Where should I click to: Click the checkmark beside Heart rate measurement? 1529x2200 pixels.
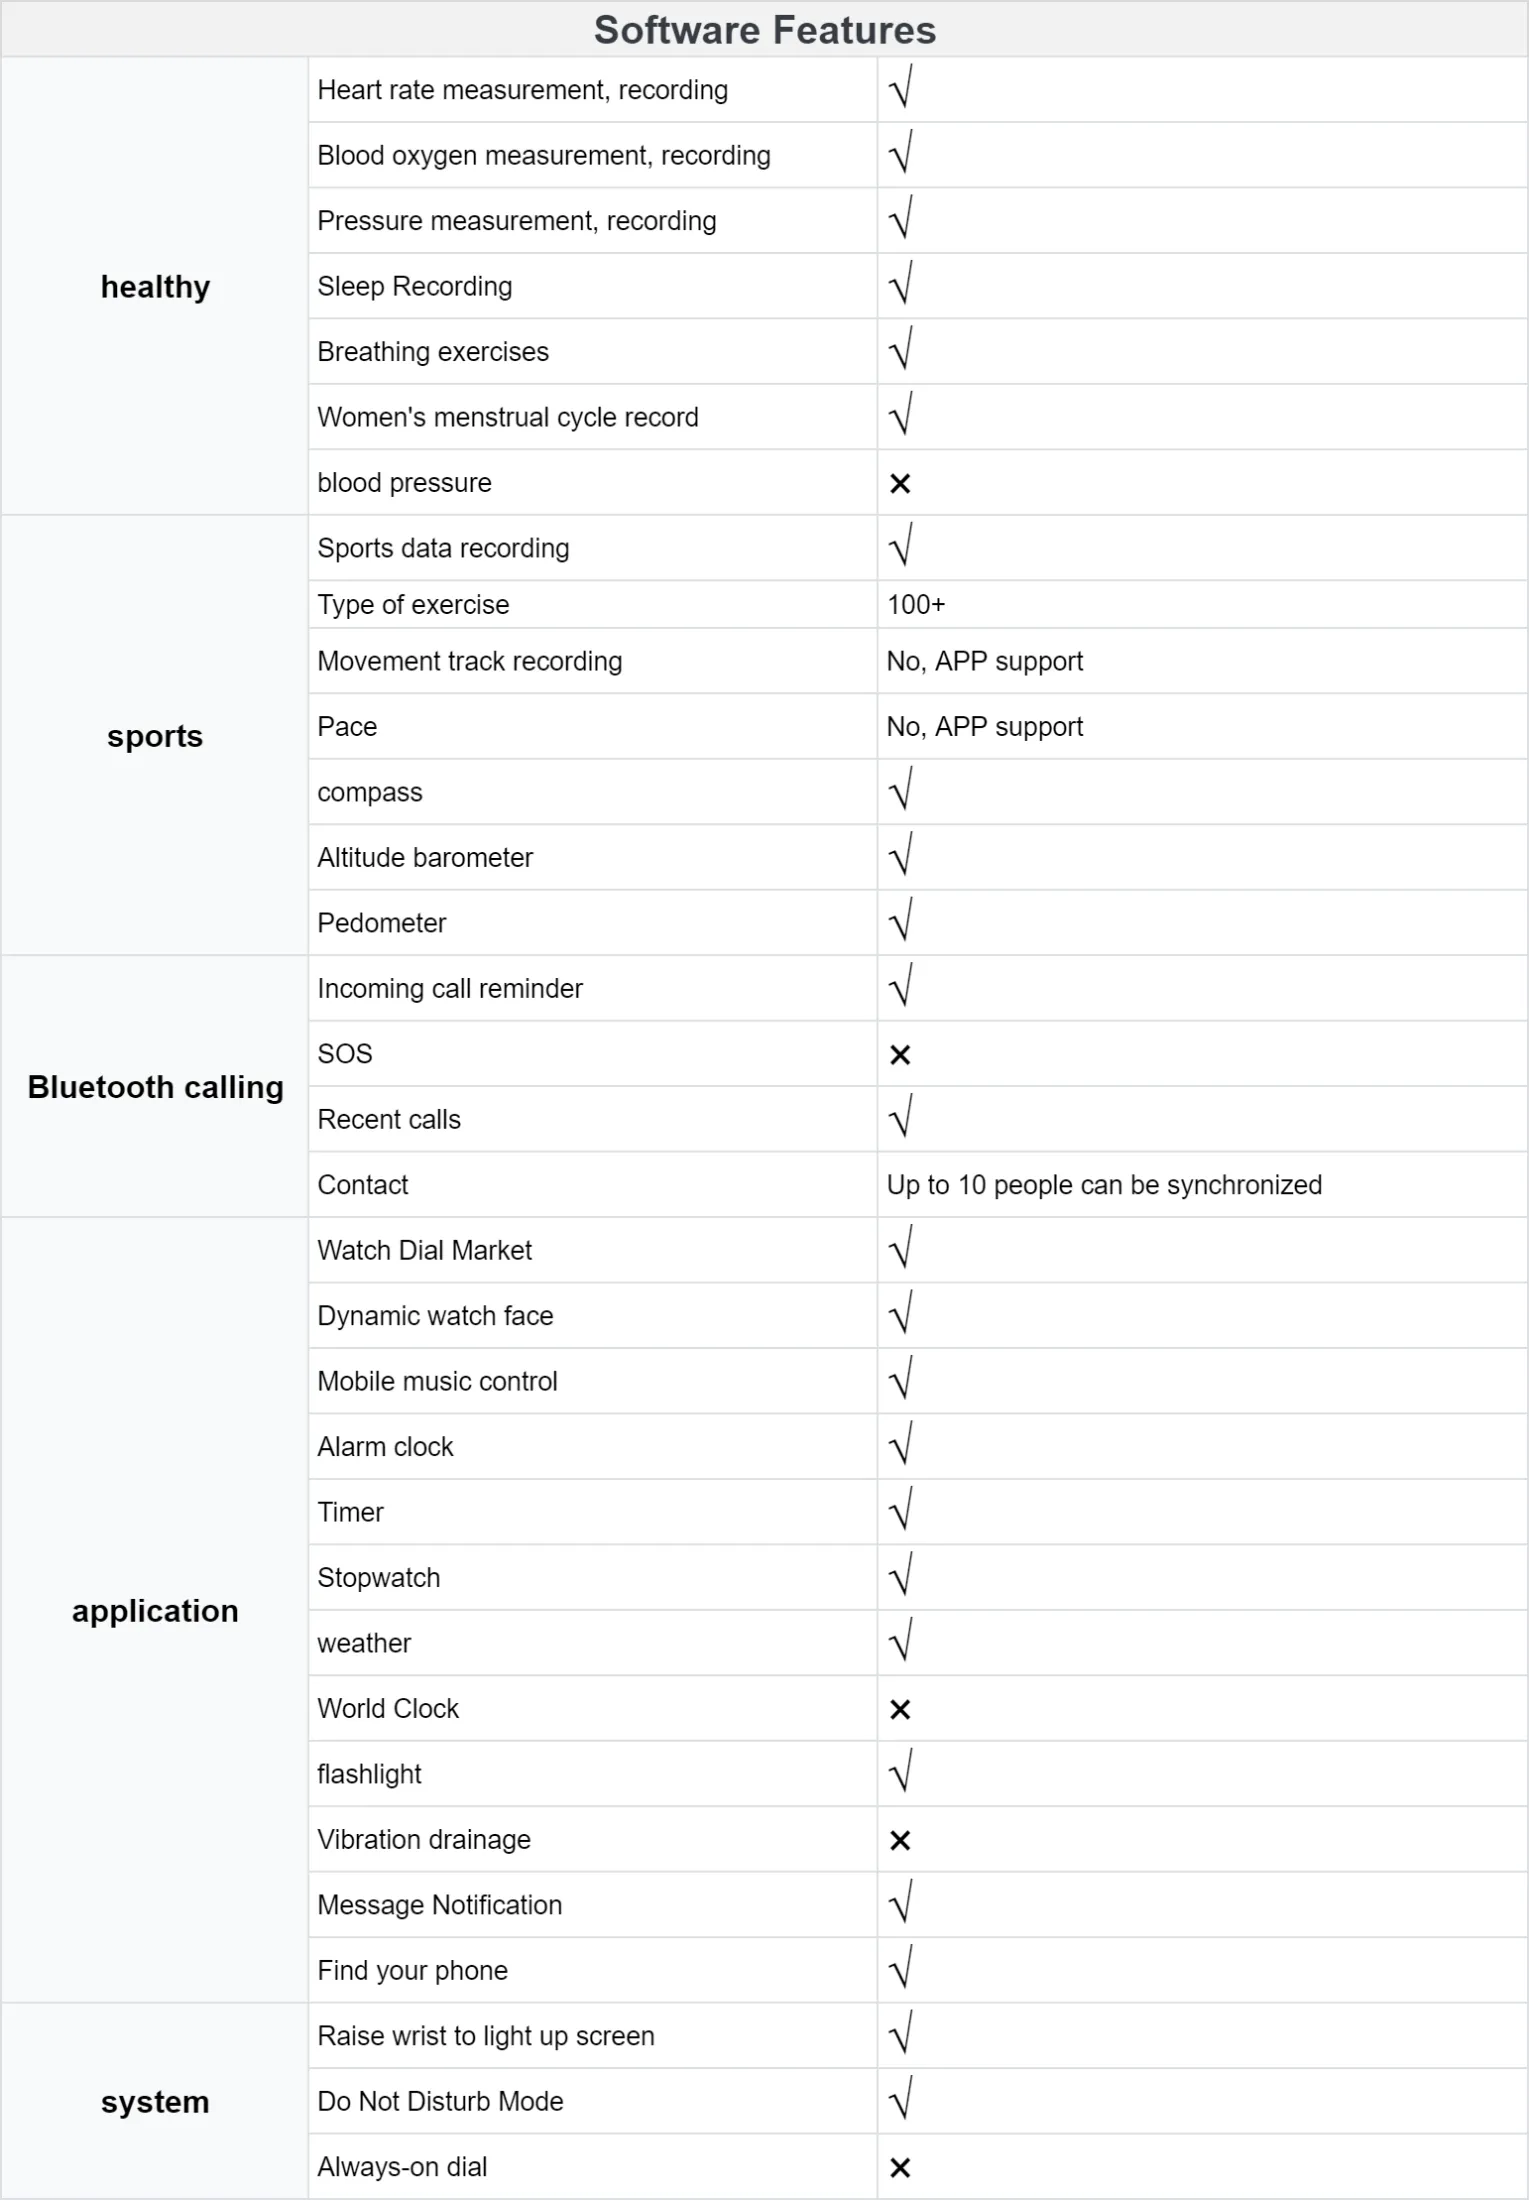pyautogui.click(x=900, y=89)
